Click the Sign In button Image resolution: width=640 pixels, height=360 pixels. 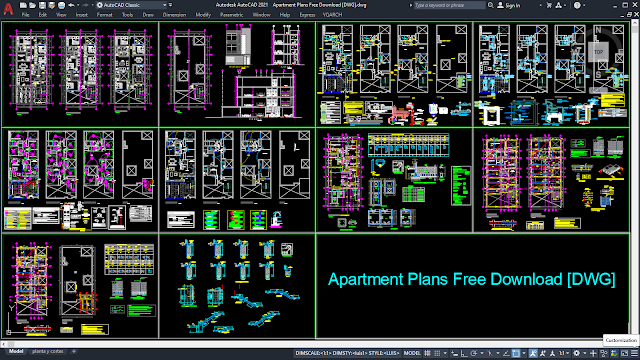[x=509, y=5]
